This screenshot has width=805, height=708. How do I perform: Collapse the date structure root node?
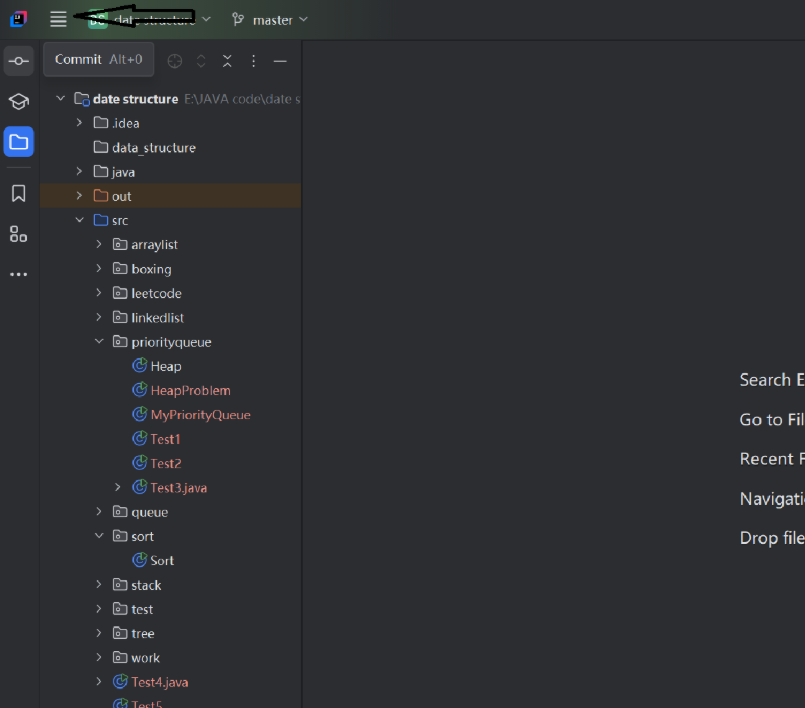(x=61, y=98)
